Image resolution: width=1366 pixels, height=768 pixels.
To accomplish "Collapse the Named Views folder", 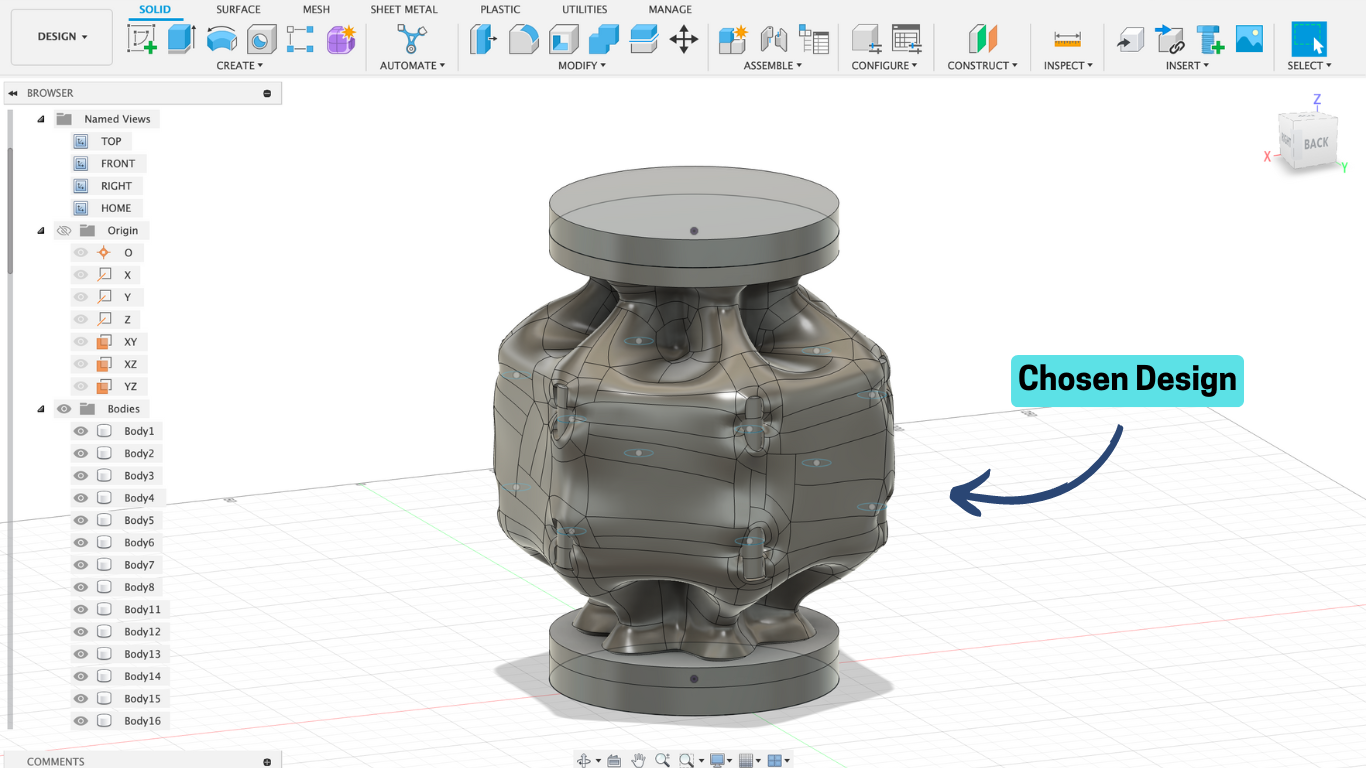I will coord(40,118).
